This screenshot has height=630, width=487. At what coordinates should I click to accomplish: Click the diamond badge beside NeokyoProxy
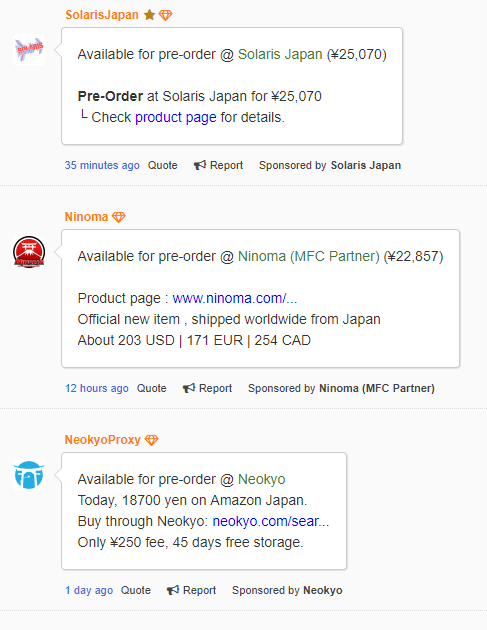(x=151, y=440)
